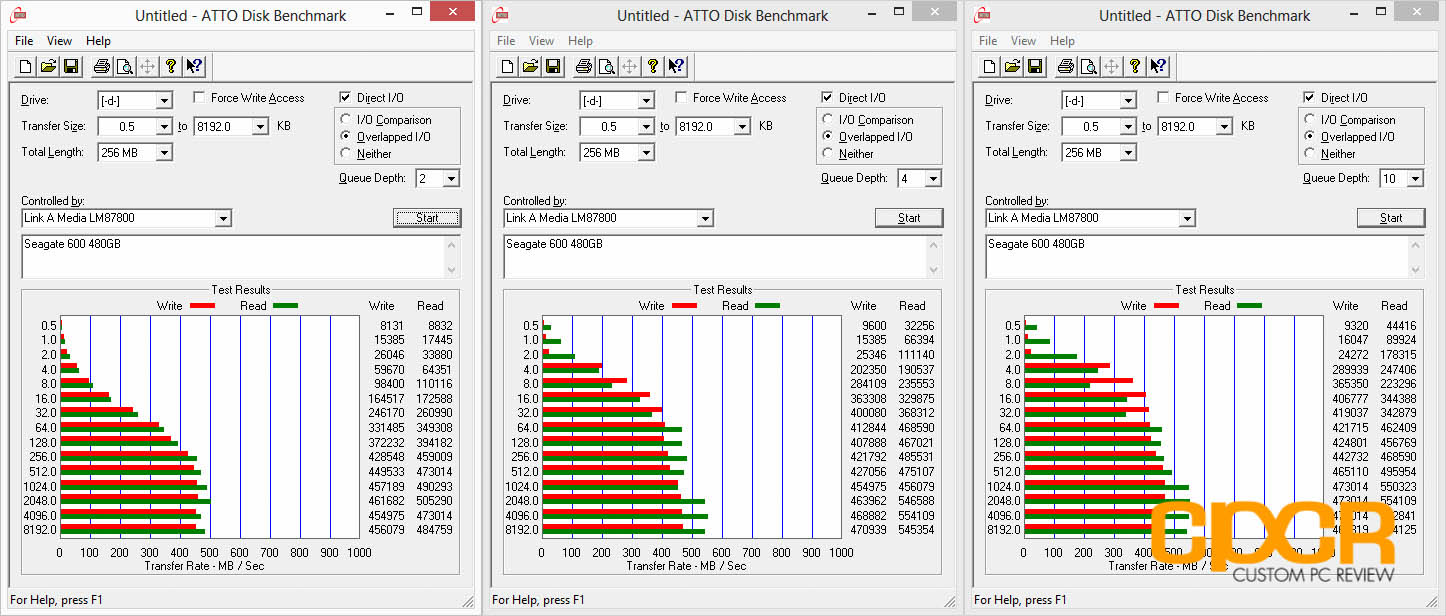Open File menu in Queue Depth 2 window

click(24, 41)
